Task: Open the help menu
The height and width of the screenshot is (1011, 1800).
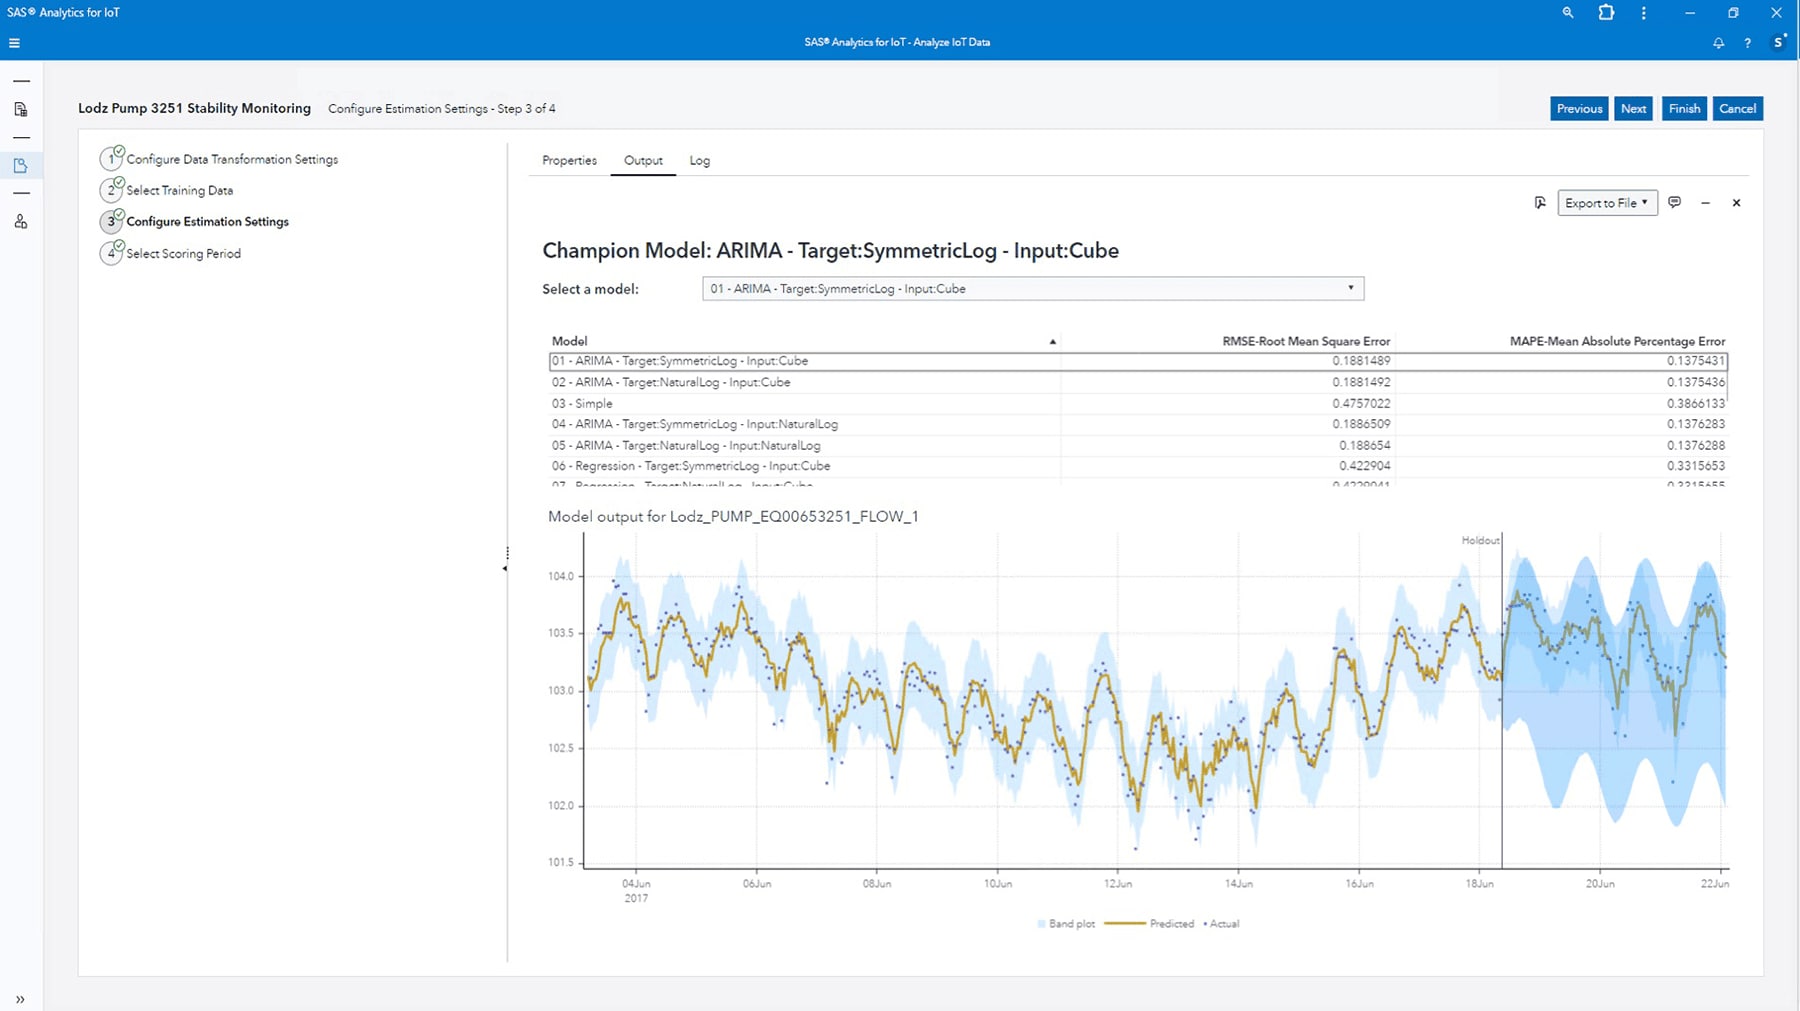Action: tap(1747, 42)
